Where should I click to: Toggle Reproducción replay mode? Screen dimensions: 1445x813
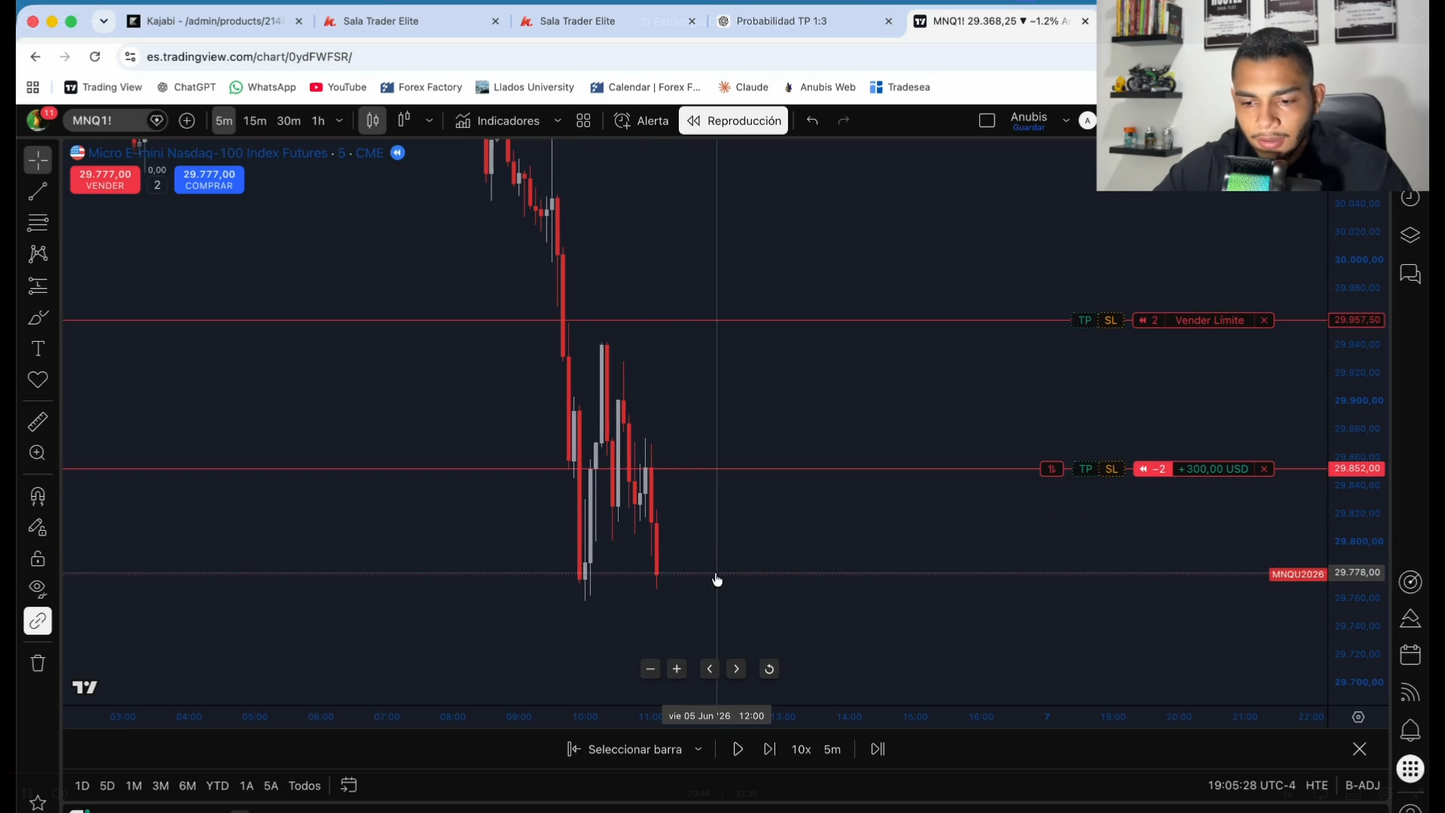(734, 120)
